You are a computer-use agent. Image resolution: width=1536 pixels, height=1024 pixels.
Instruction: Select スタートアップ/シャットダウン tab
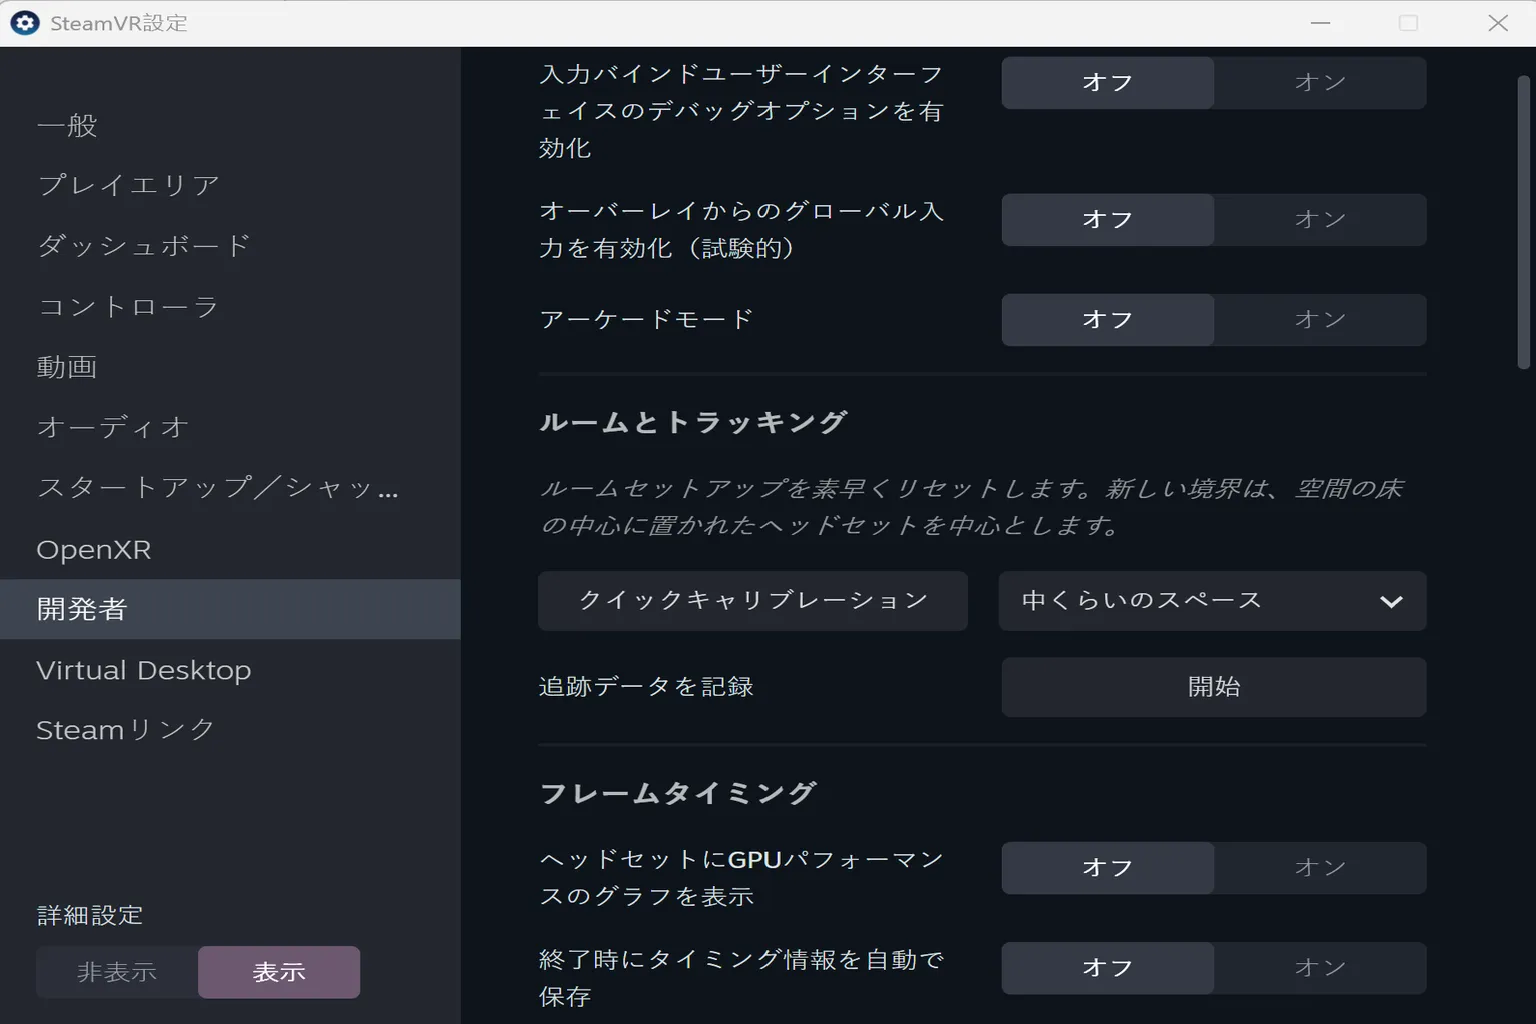(x=230, y=488)
